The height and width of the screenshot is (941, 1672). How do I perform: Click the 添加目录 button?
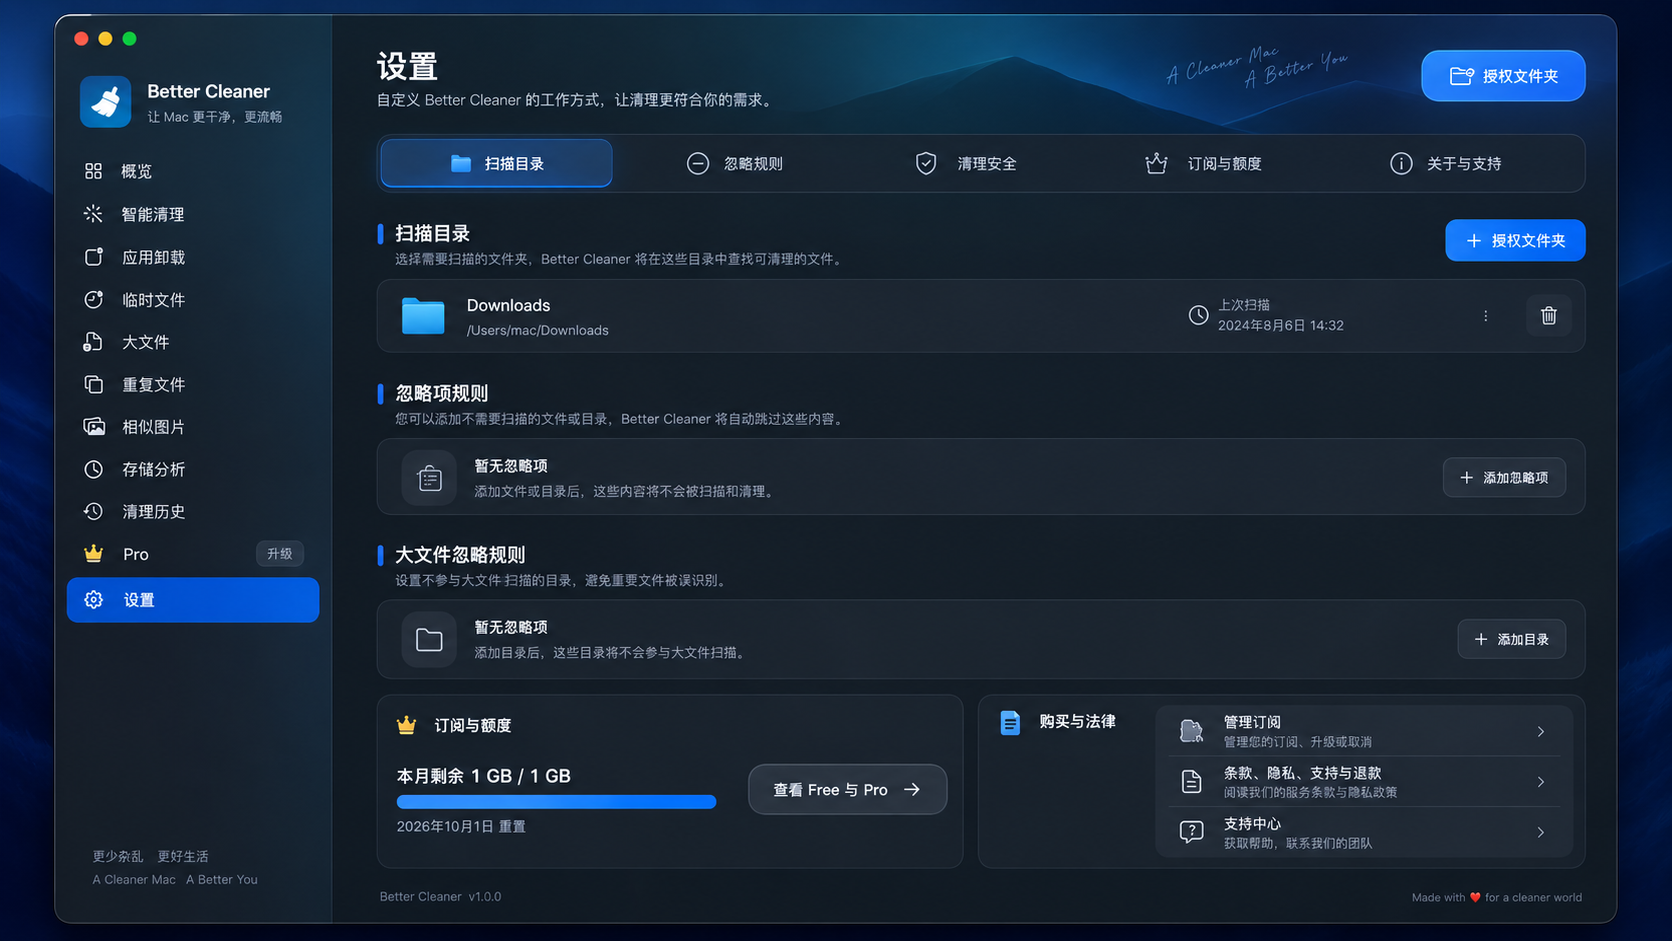[x=1511, y=639]
